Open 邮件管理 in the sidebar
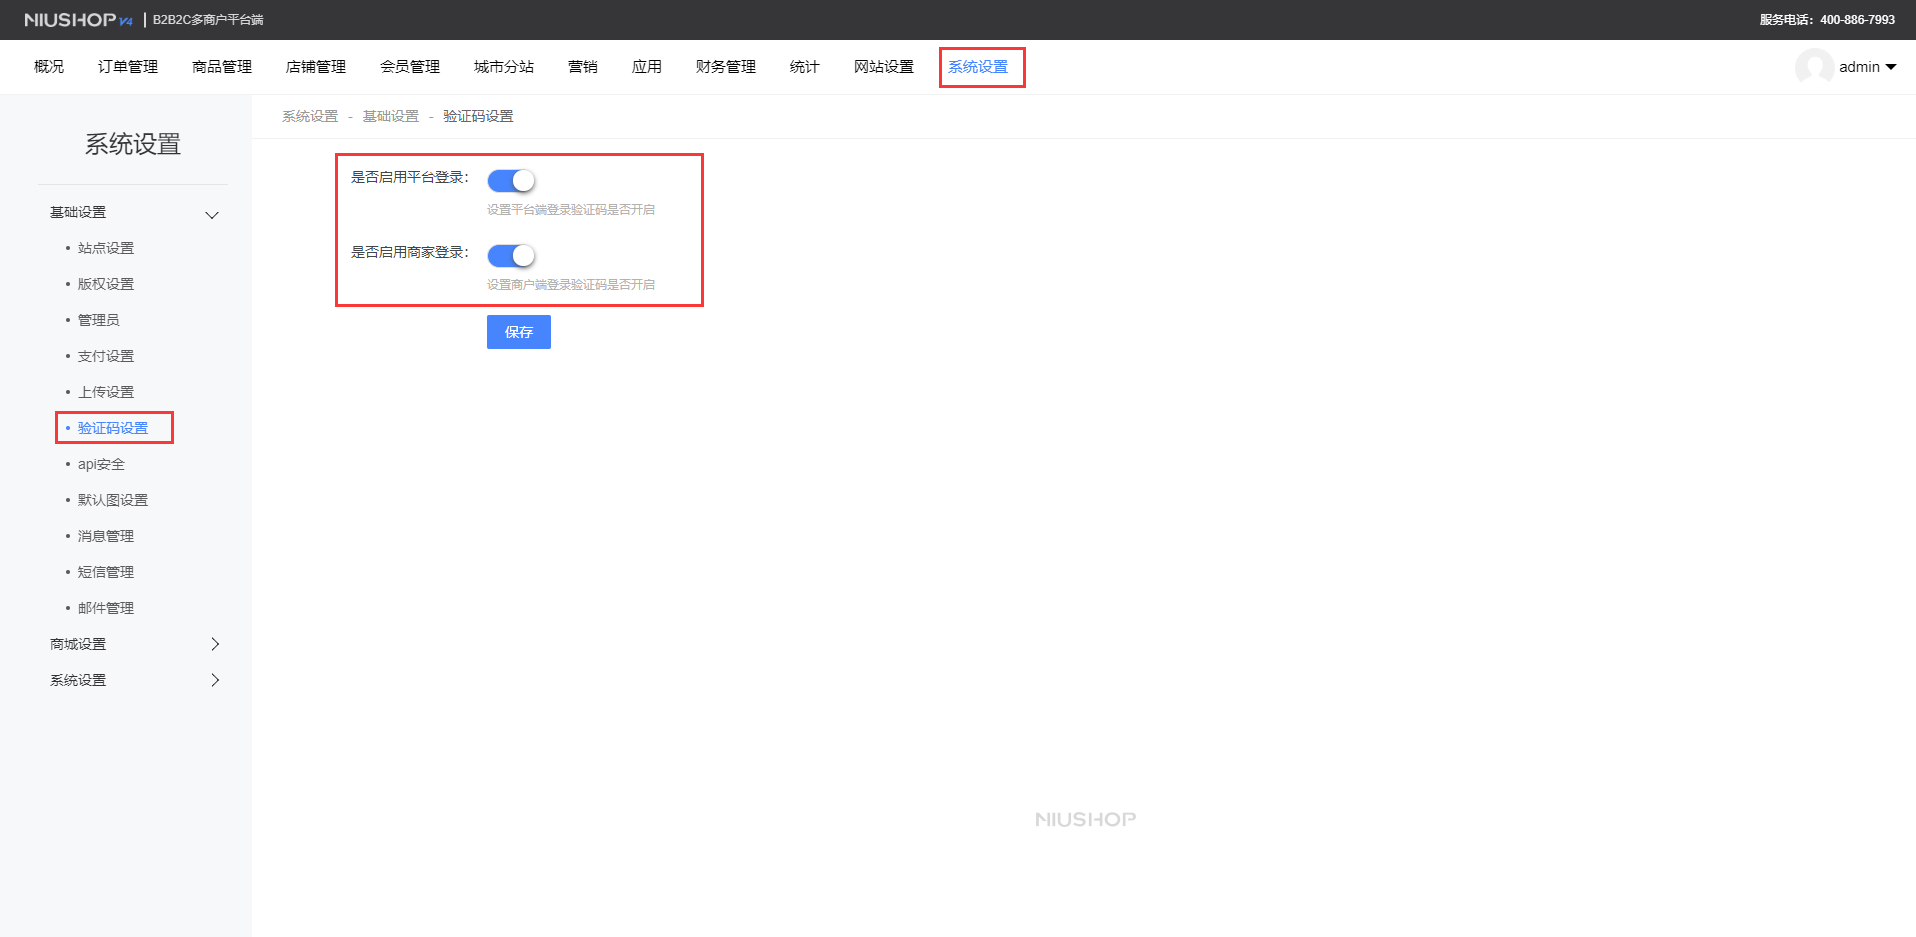The height and width of the screenshot is (937, 1916). click(106, 608)
